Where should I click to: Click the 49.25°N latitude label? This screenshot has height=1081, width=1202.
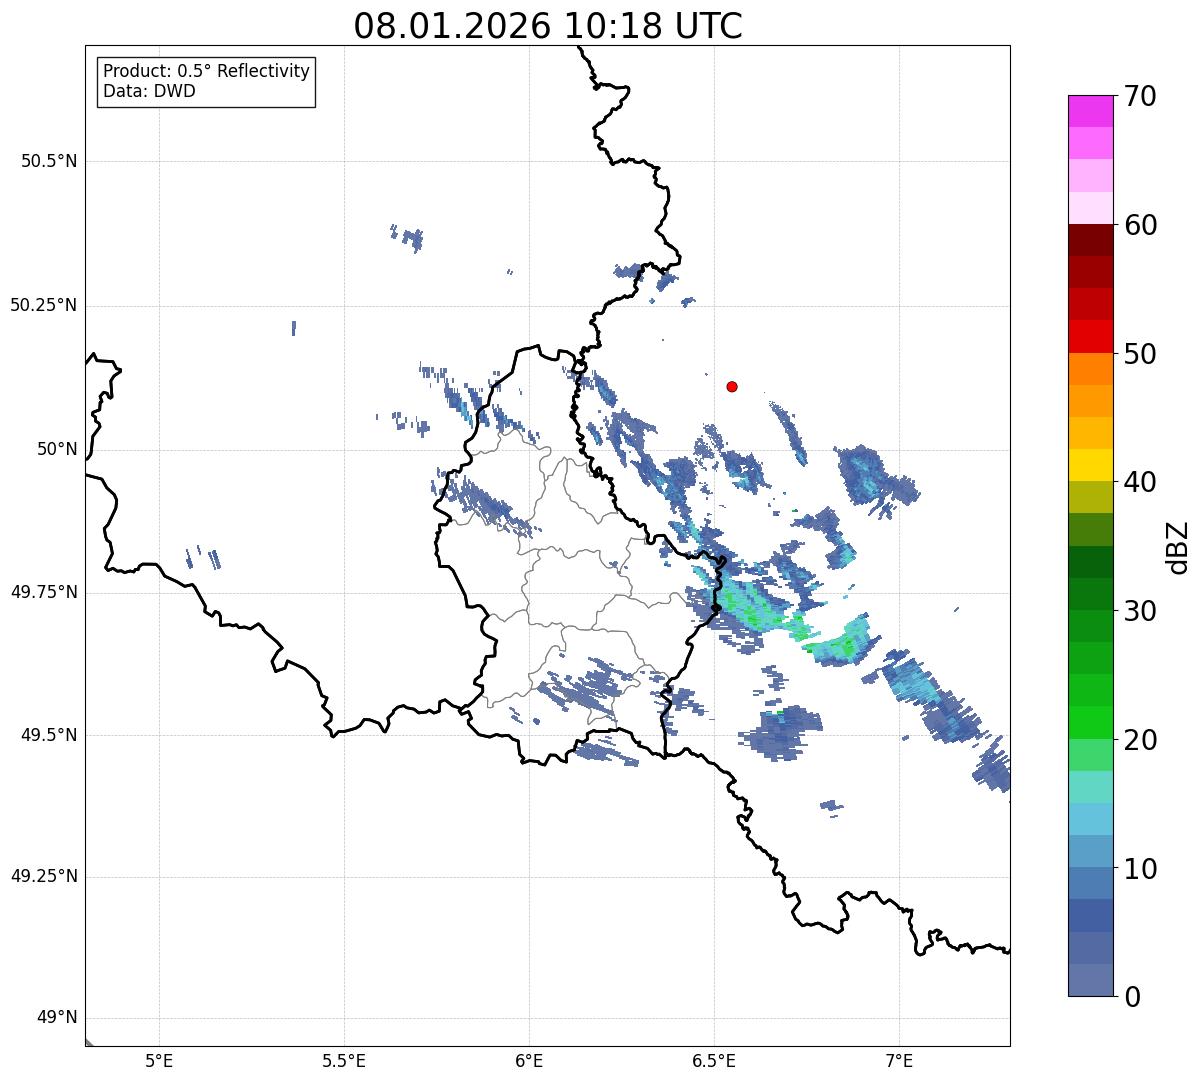click(43, 877)
